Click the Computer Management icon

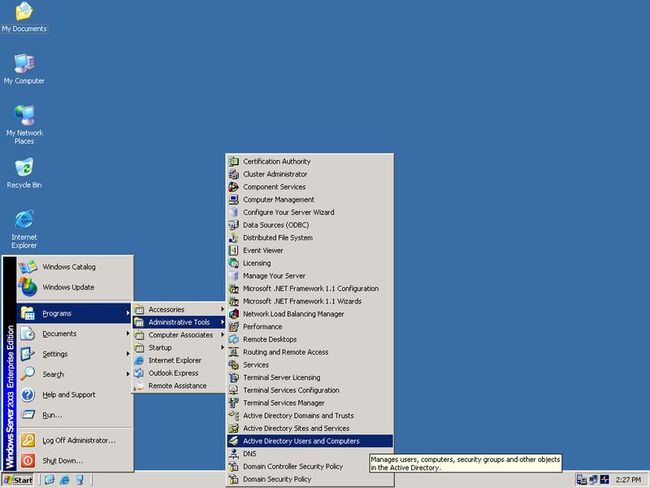coord(234,199)
